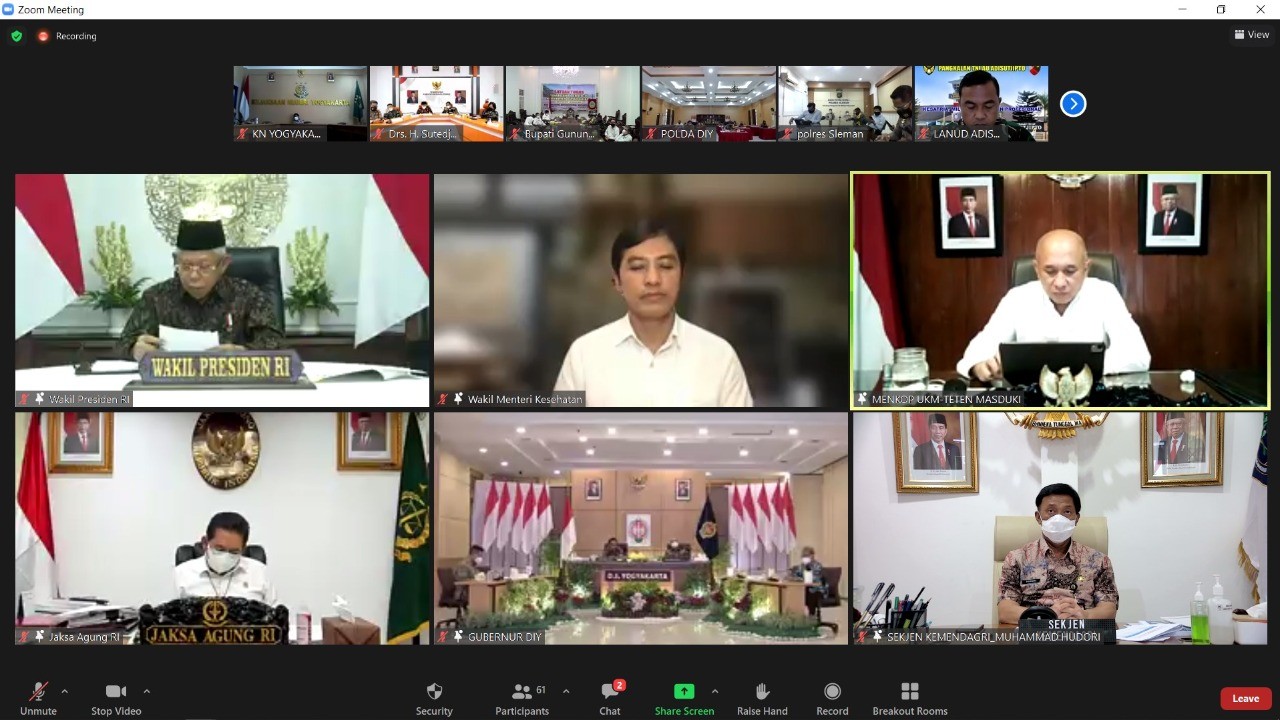Image resolution: width=1280 pixels, height=720 pixels.
Task: Expand audio options arrow next to Unmute
Action: click(x=65, y=691)
